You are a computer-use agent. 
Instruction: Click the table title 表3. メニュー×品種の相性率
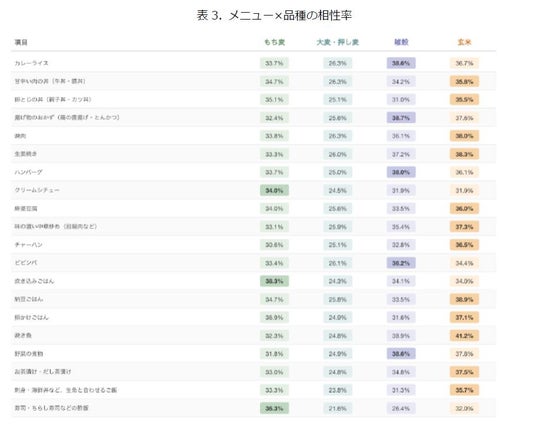(274, 15)
